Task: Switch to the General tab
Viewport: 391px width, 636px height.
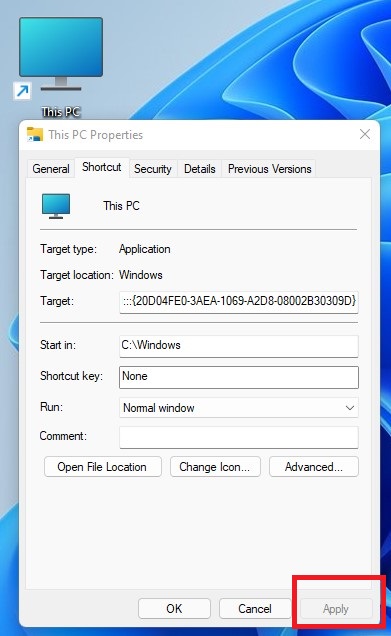Action: click(51, 169)
